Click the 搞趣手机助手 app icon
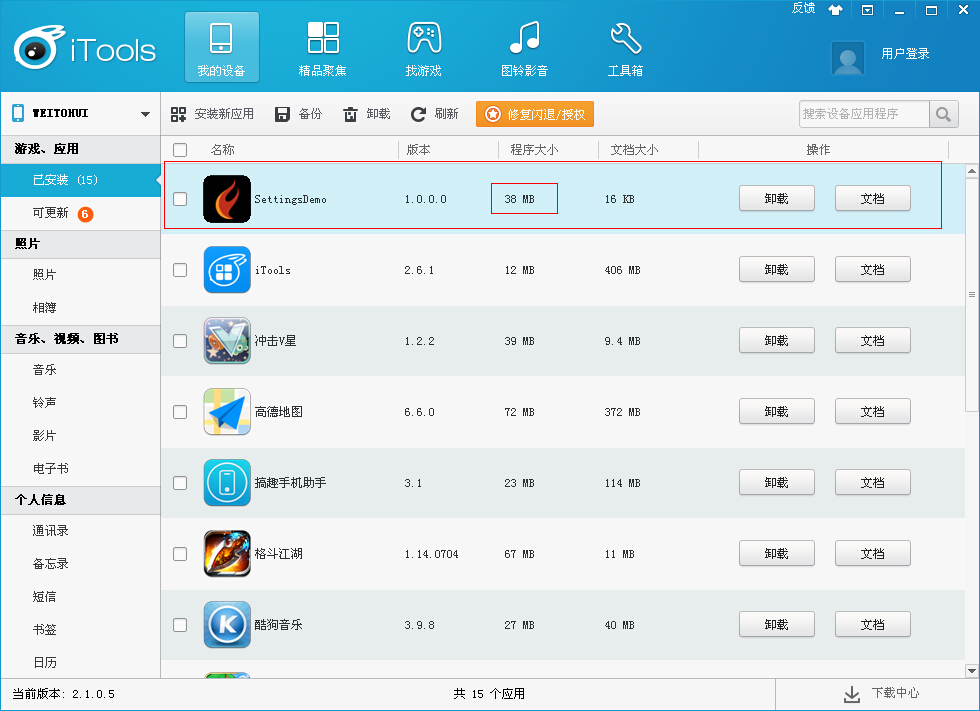Screen dimensions: 980x711 click(x=227, y=483)
